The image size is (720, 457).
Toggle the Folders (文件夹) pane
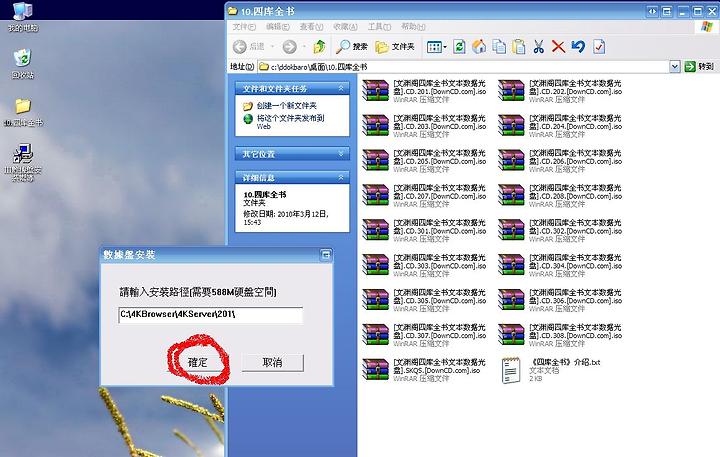(x=395, y=46)
